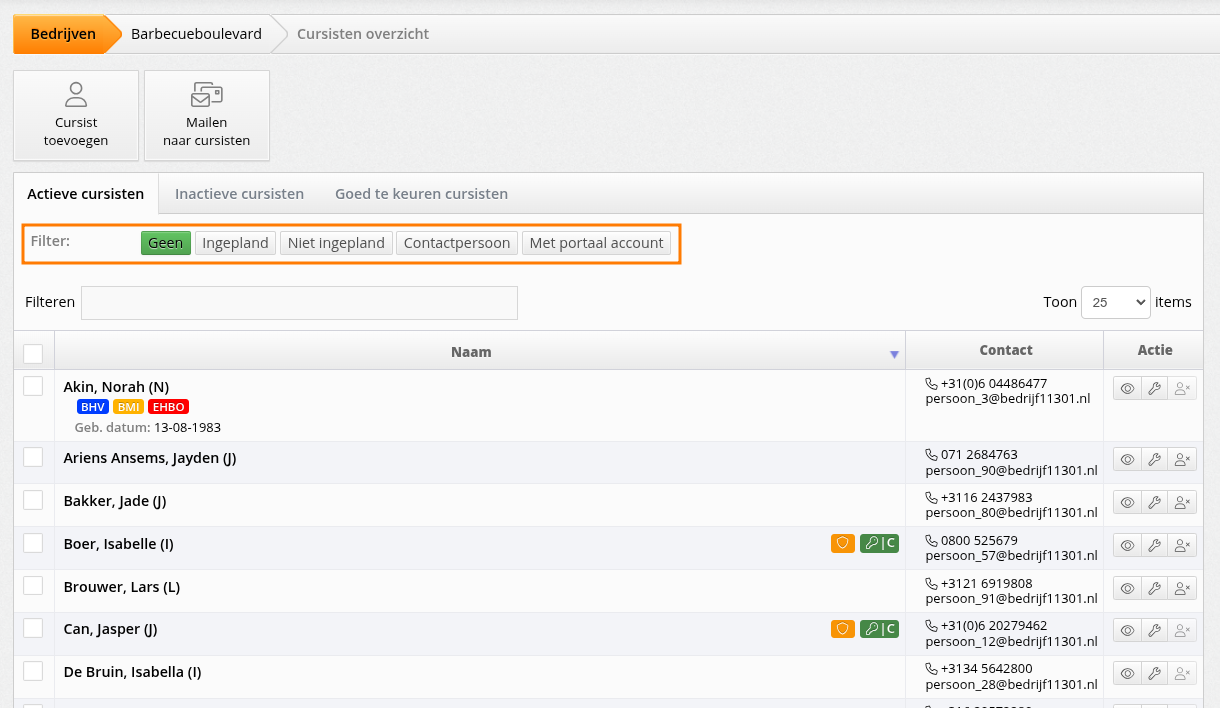This screenshot has height=708, width=1220.
Task: Remove Bakker, Jade with user-x icon
Action: click(1182, 503)
